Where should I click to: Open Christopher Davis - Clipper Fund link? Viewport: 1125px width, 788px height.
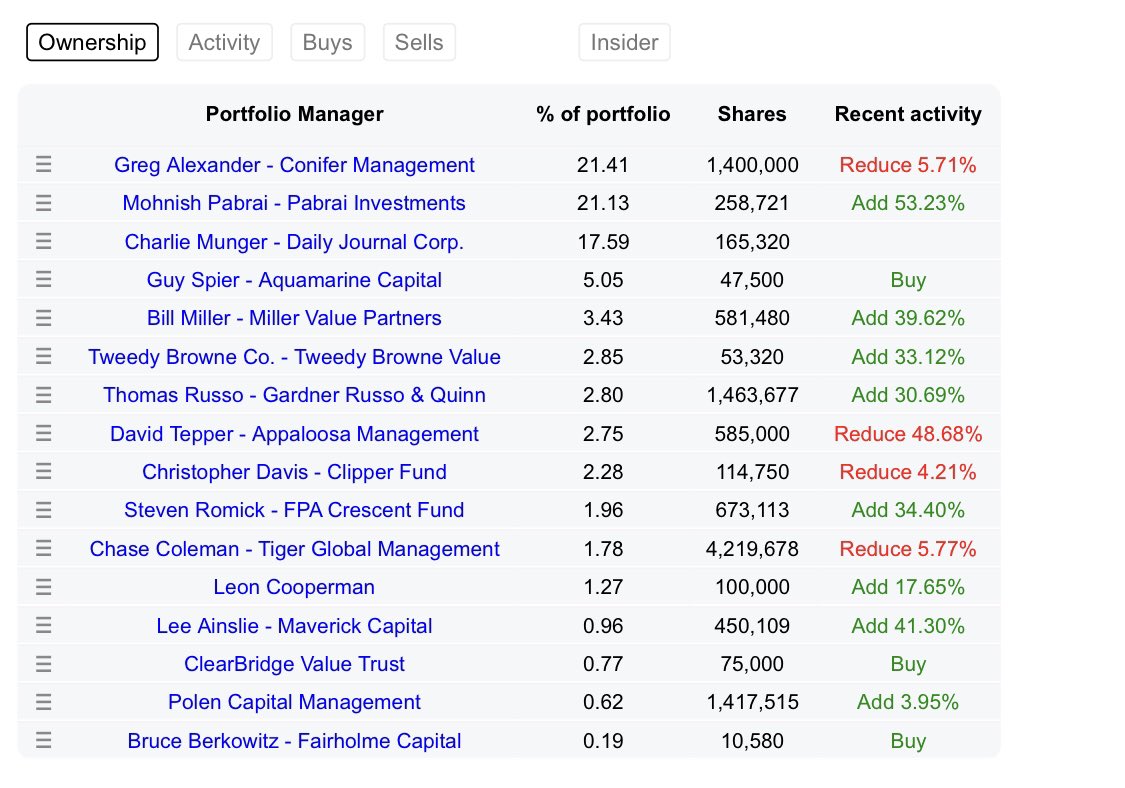tap(294, 472)
